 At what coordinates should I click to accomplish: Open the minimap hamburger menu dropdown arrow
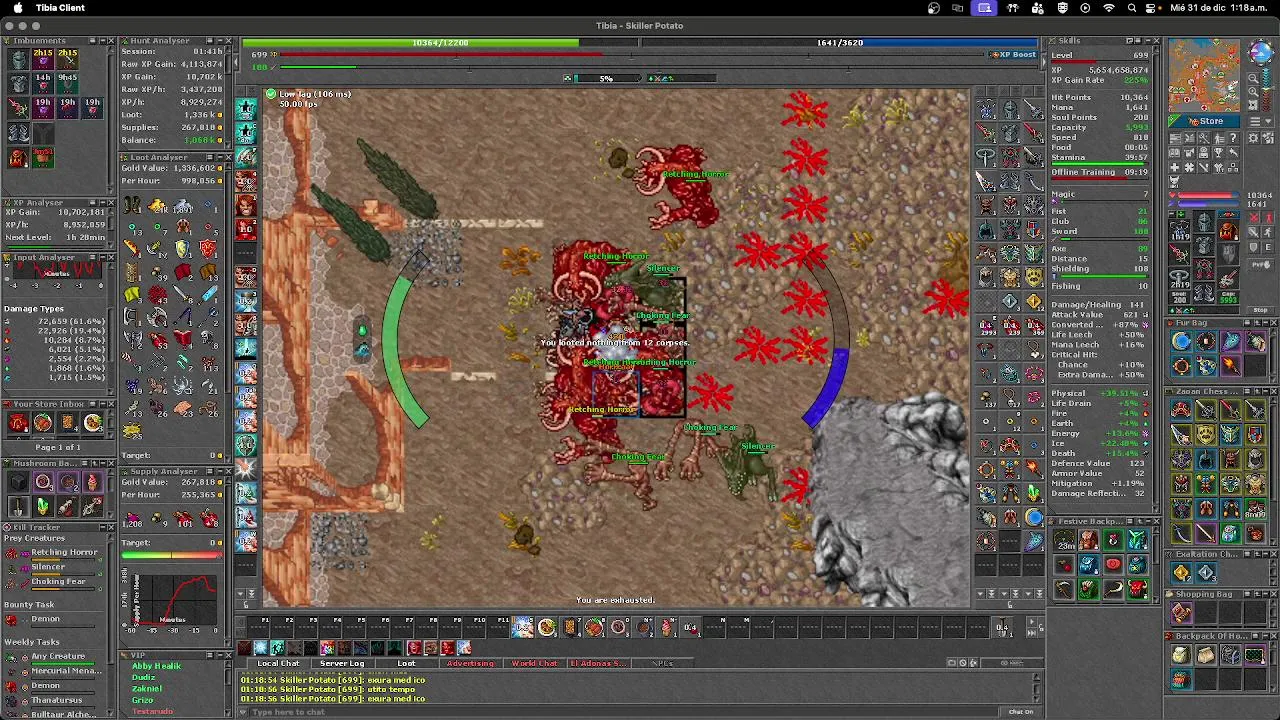1268,121
